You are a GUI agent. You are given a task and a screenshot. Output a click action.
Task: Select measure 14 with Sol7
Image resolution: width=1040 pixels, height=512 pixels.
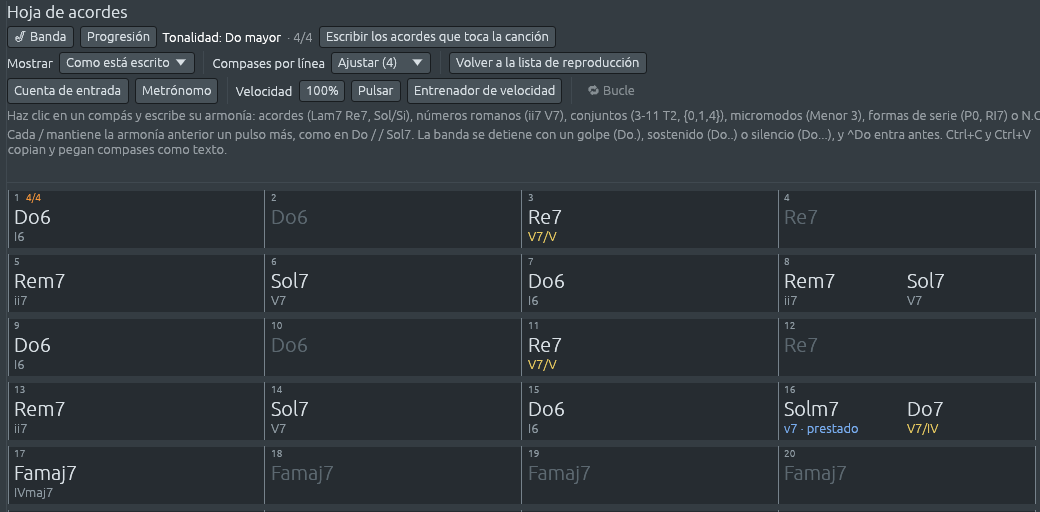(393, 411)
